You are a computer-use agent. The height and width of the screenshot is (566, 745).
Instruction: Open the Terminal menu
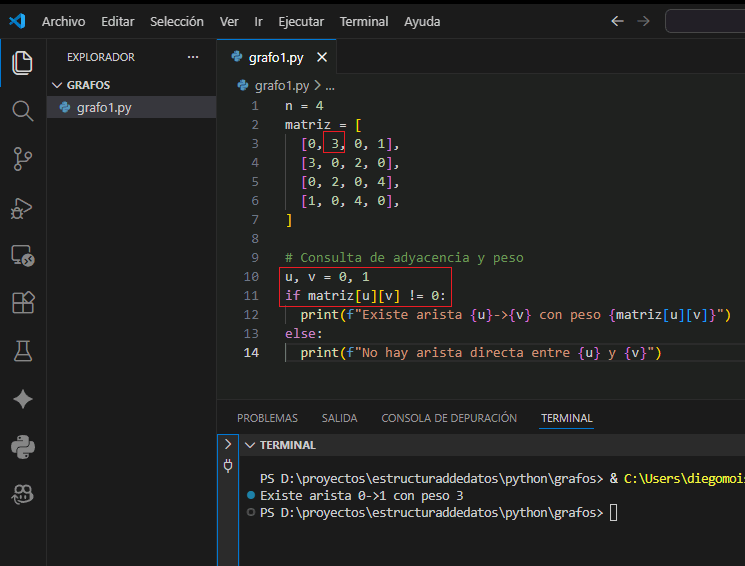click(x=364, y=21)
